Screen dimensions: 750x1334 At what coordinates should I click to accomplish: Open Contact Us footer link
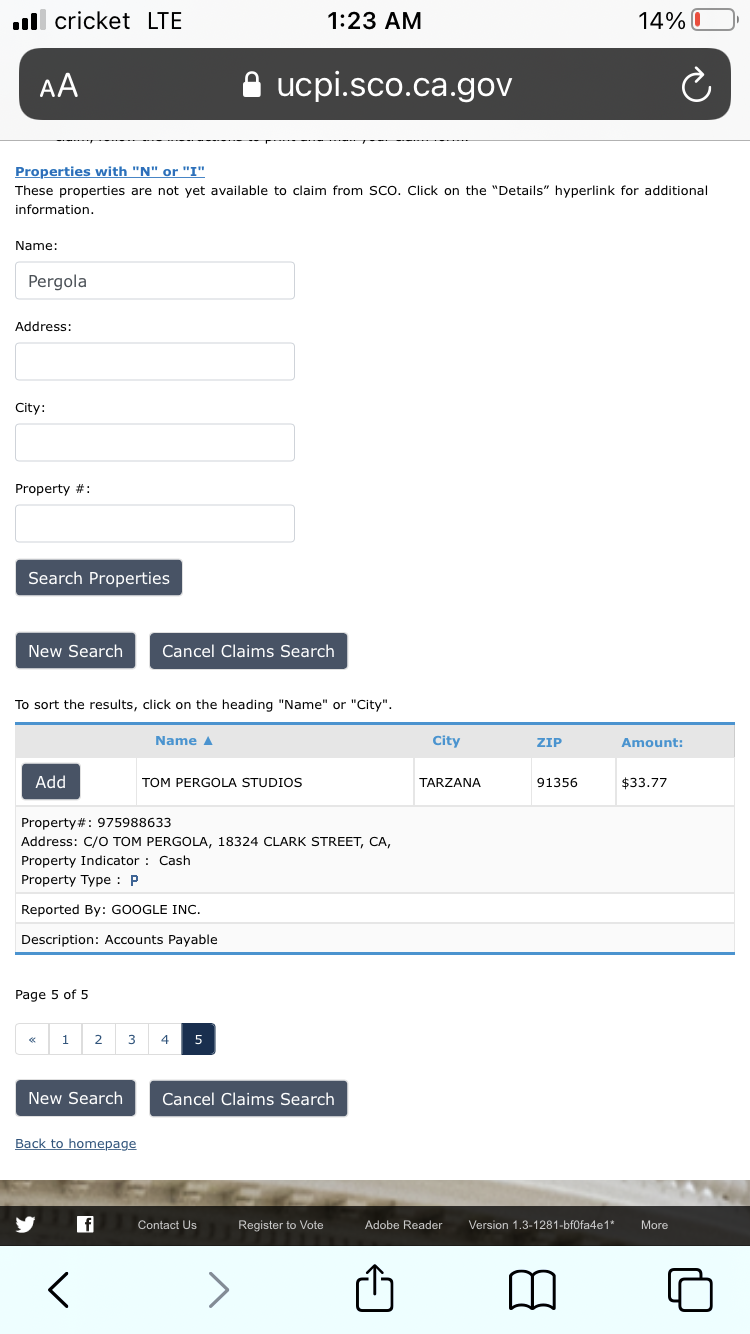tap(167, 1225)
